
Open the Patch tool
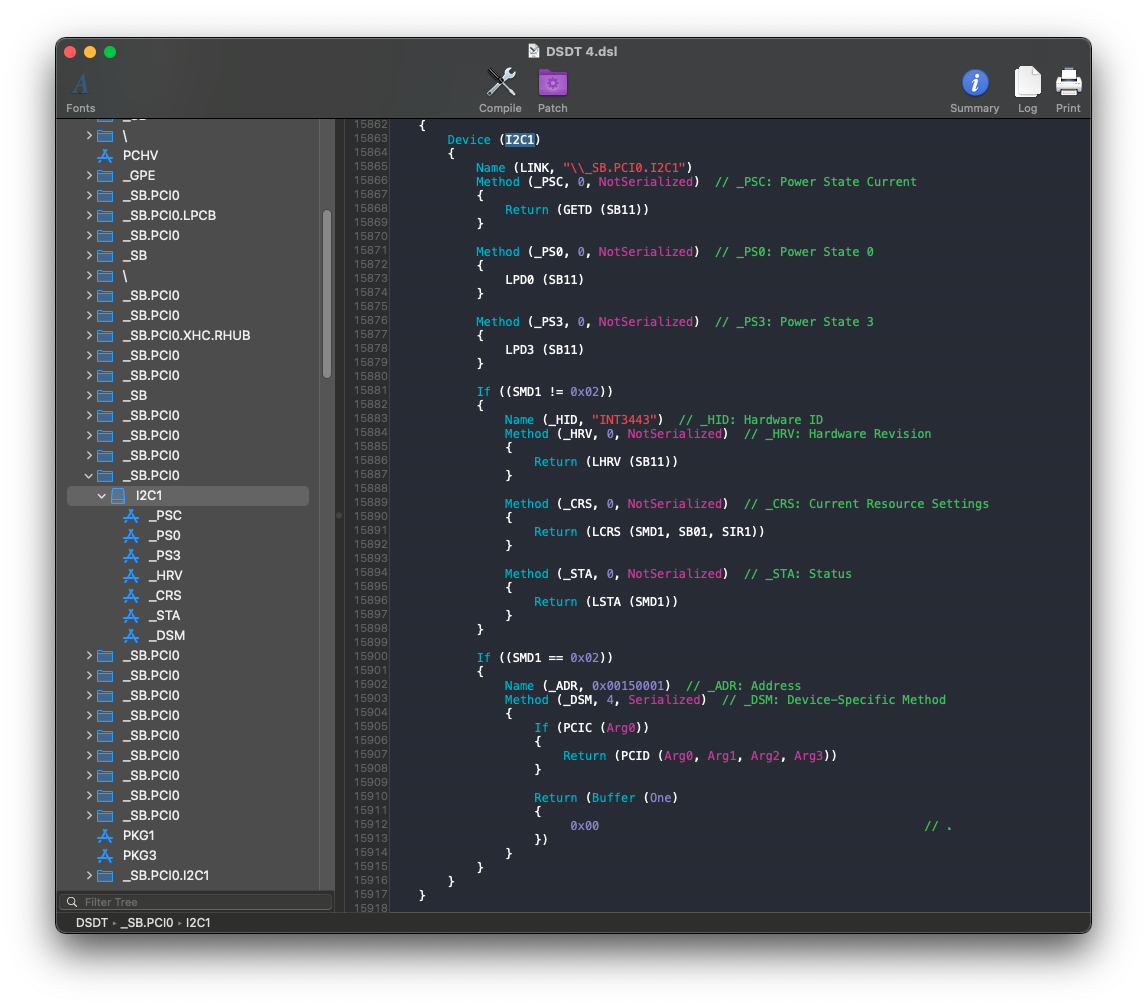[x=552, y=83]
